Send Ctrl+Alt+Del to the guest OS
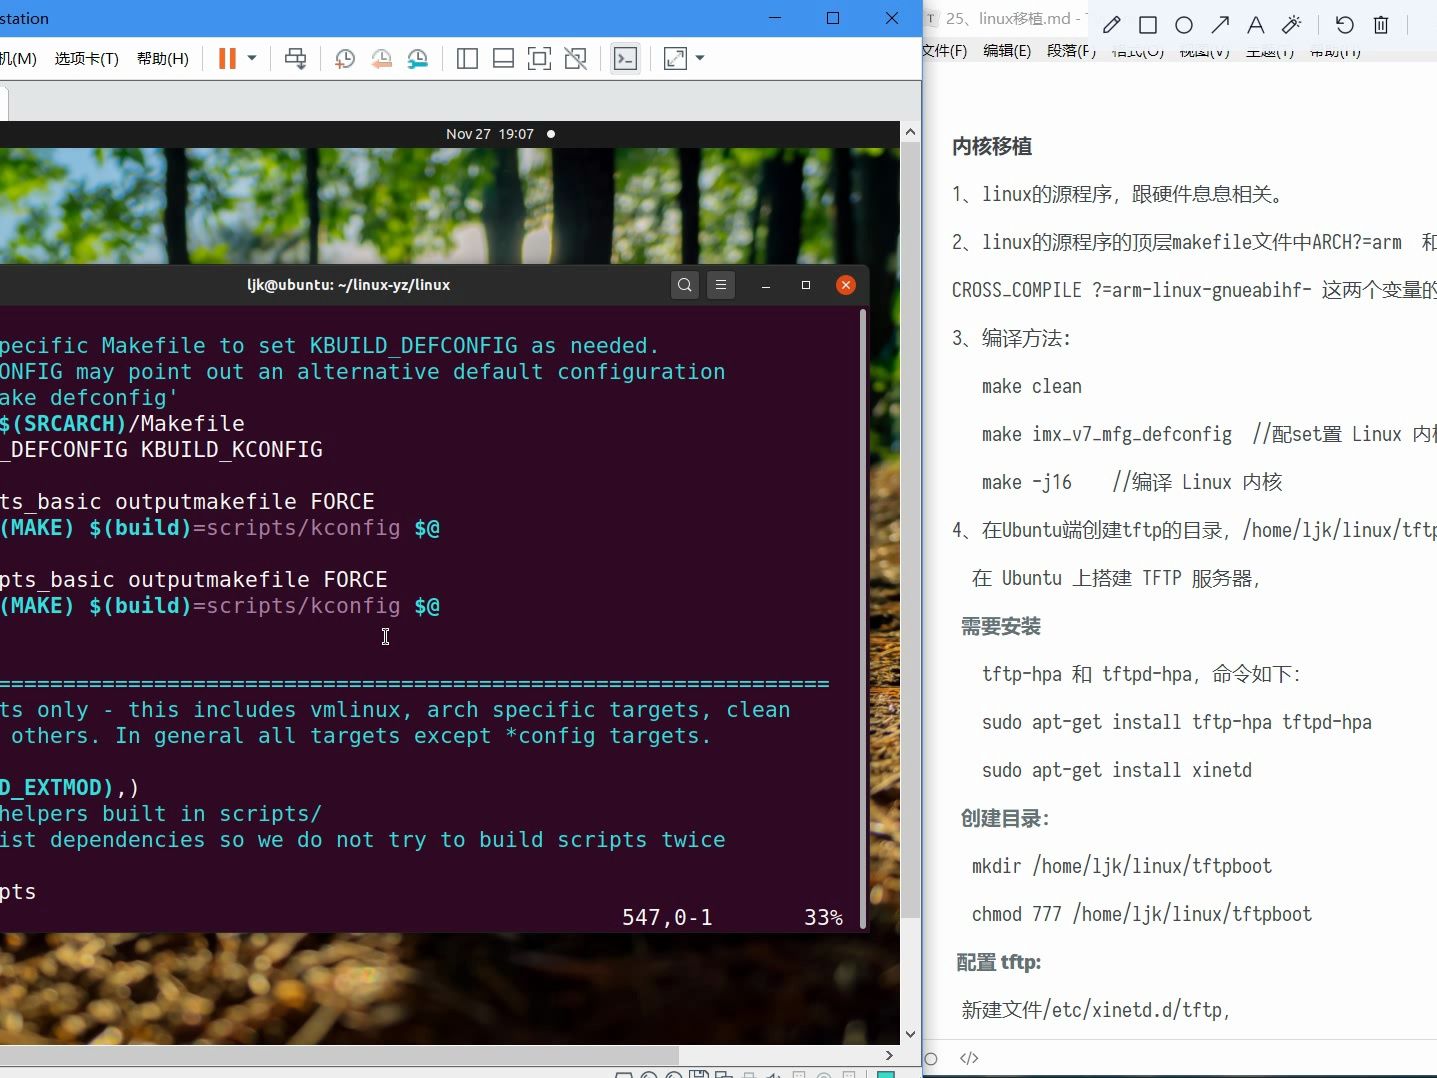This screenshot has height=1078, width=1437. [295, 58]
